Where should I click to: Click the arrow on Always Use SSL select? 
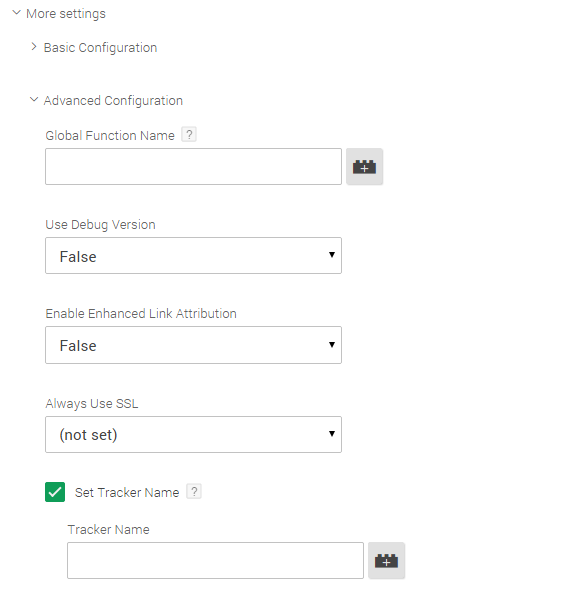click(x=332, y=433)
